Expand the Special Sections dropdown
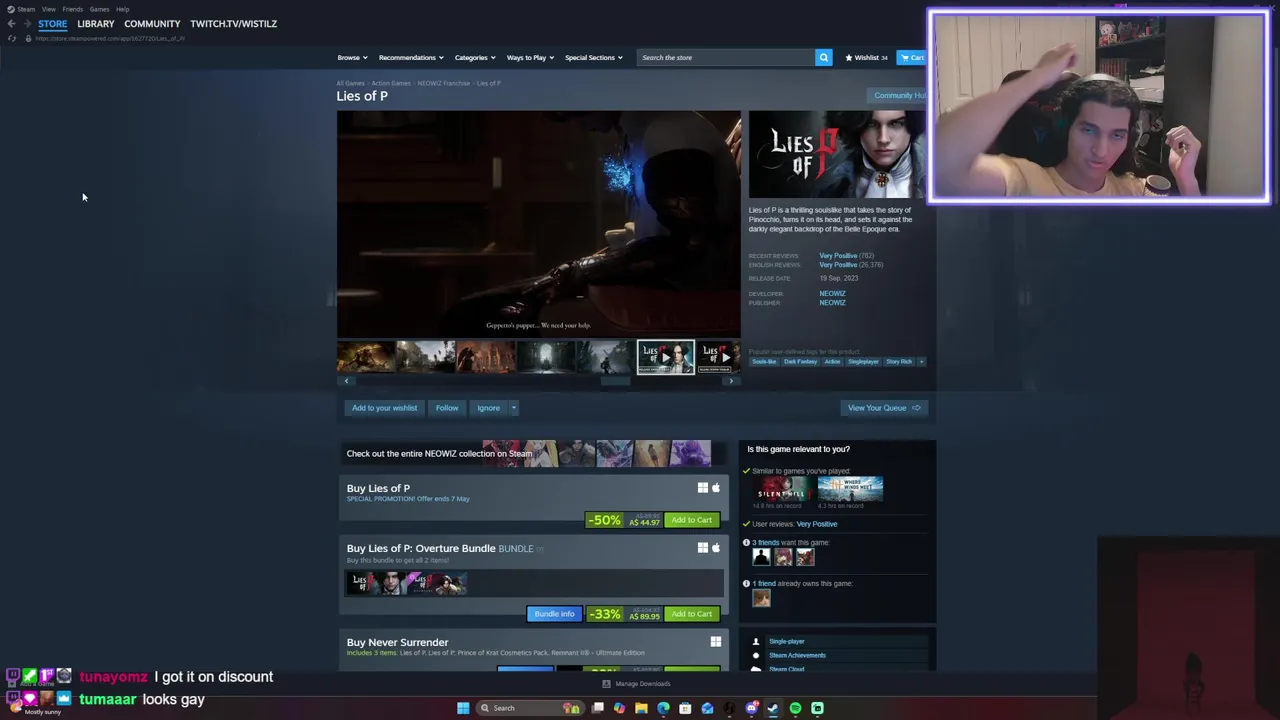The image size is (1280, 720). [x=593, y=57]
